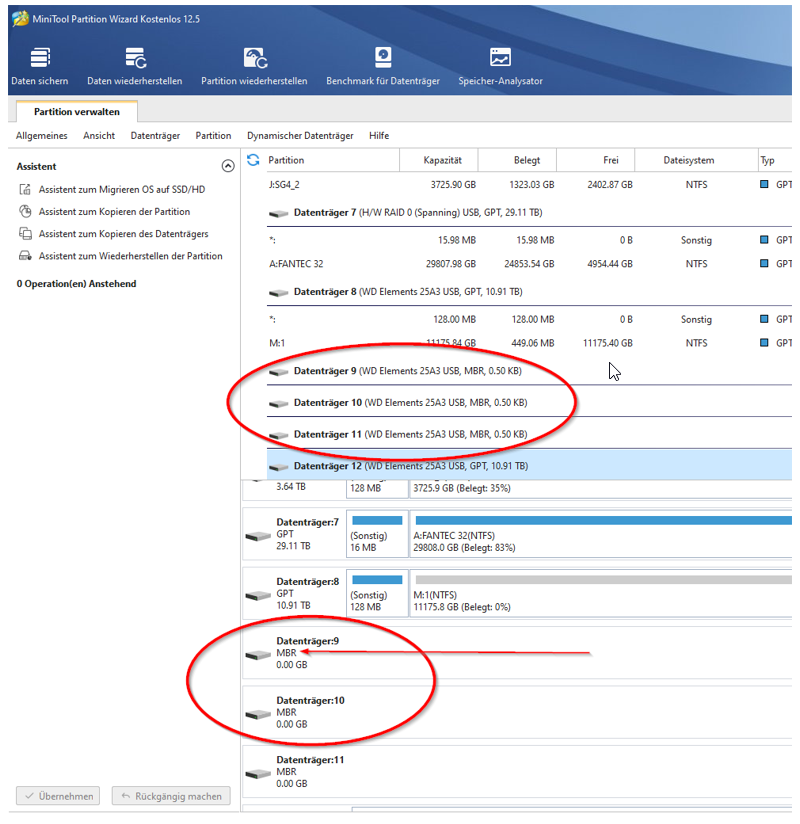The width and height of the screenshot is (800, 824).
Task: Click disk icon of Datenträger 12 list row
Action: pyautogui.click(x=279, y=467)
